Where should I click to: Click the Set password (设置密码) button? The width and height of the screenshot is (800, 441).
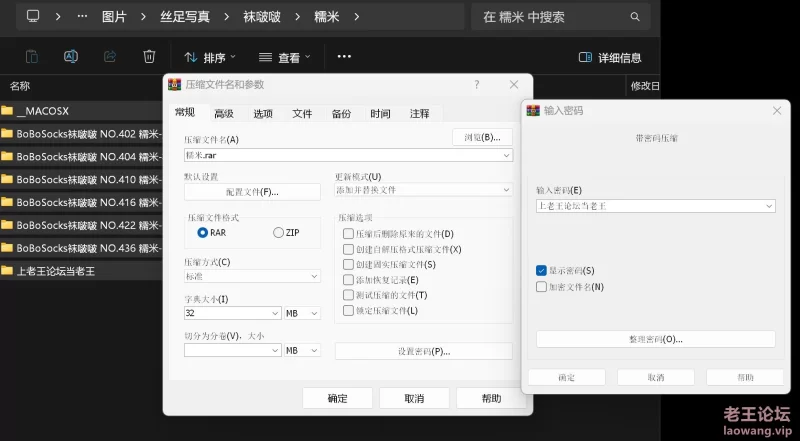click(x=423, y=352)
